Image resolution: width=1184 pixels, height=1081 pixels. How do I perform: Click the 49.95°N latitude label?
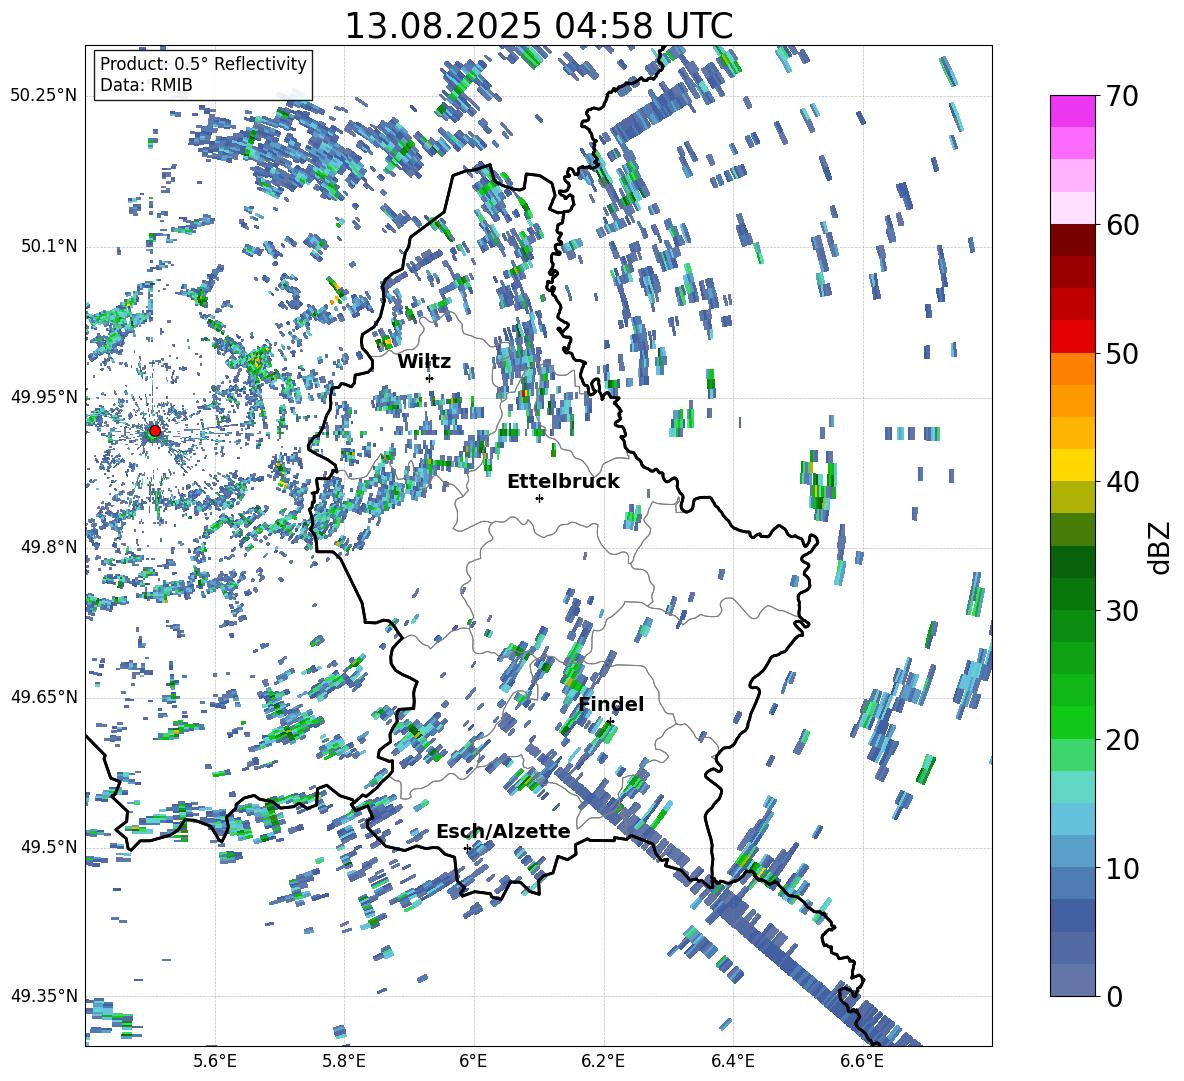click(x=44, y=396)
